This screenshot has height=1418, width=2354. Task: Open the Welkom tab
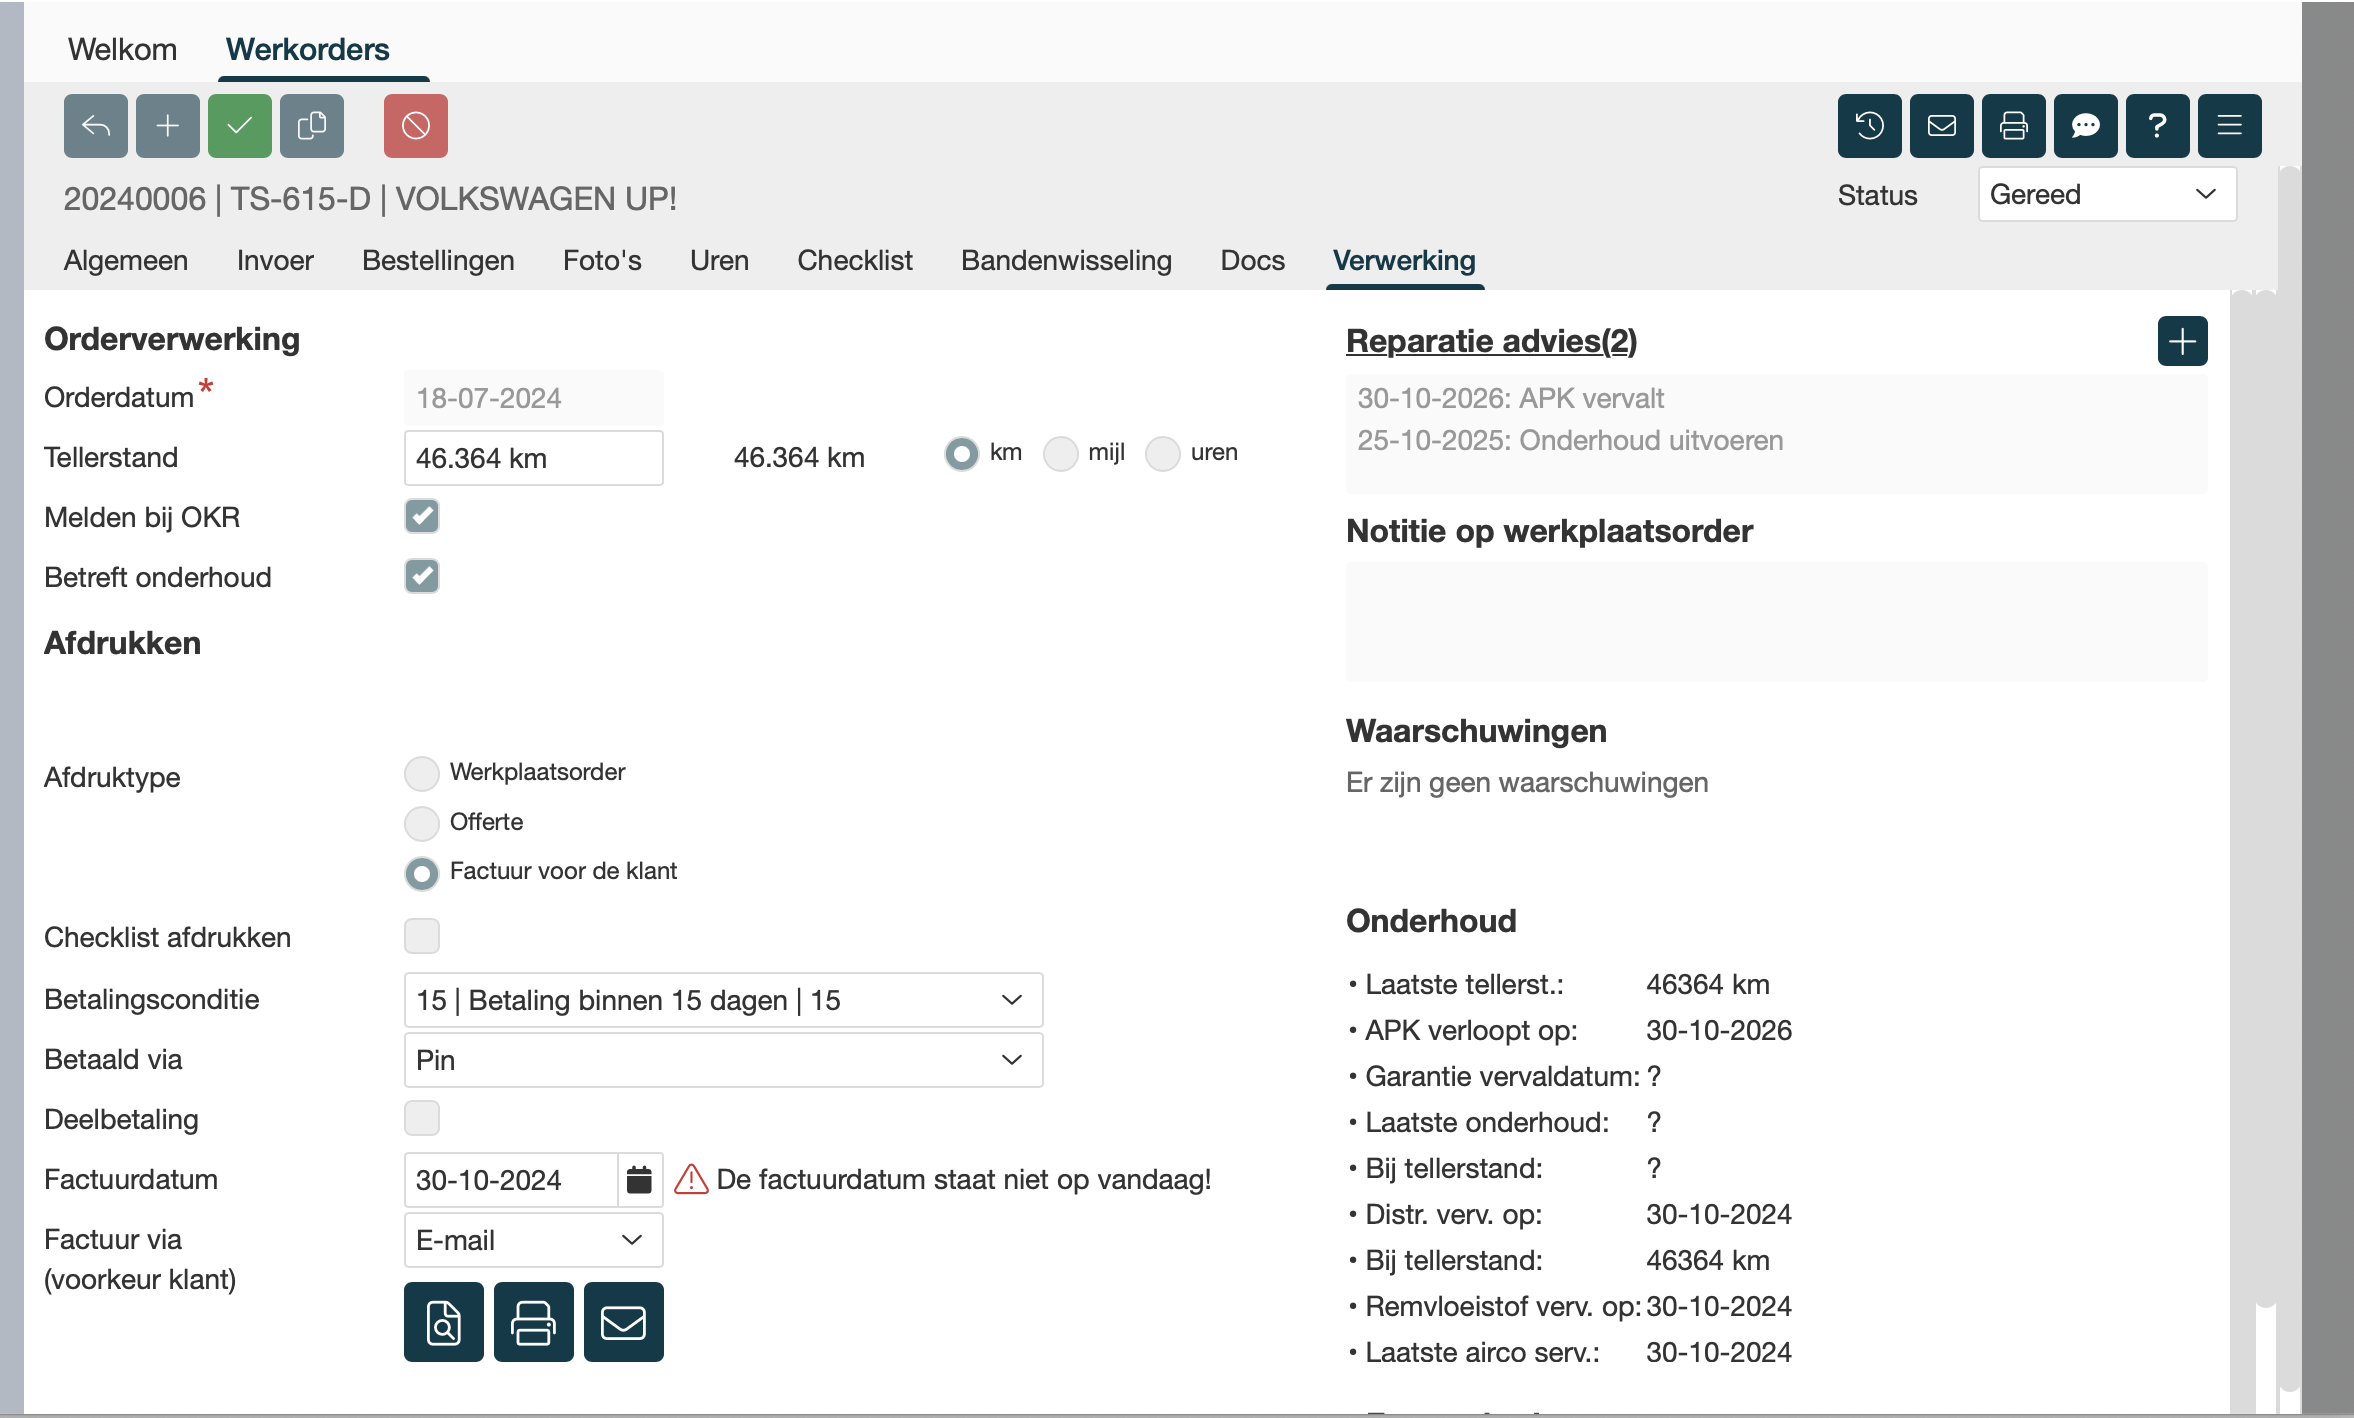coord(122,50)
